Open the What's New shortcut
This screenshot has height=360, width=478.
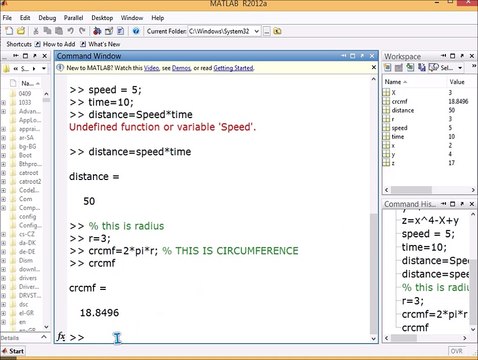[100, 44]
